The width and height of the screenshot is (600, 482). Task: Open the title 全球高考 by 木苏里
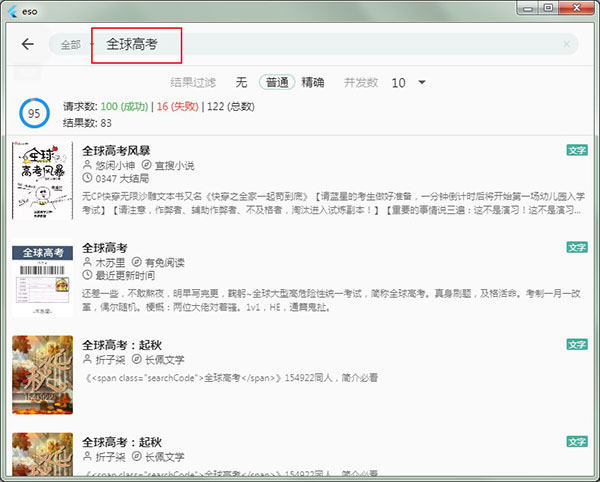[x=104, y=248]
